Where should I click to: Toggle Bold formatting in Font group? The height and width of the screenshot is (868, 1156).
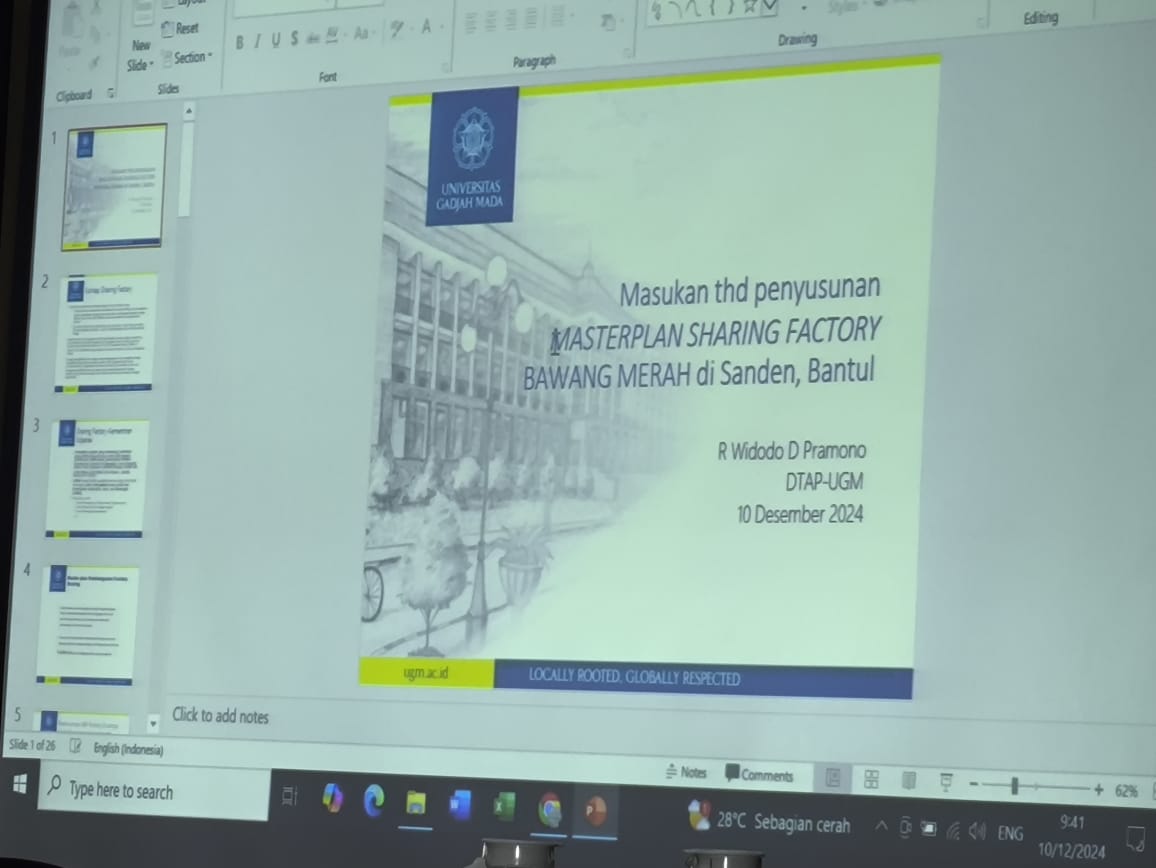coord(240,43)
